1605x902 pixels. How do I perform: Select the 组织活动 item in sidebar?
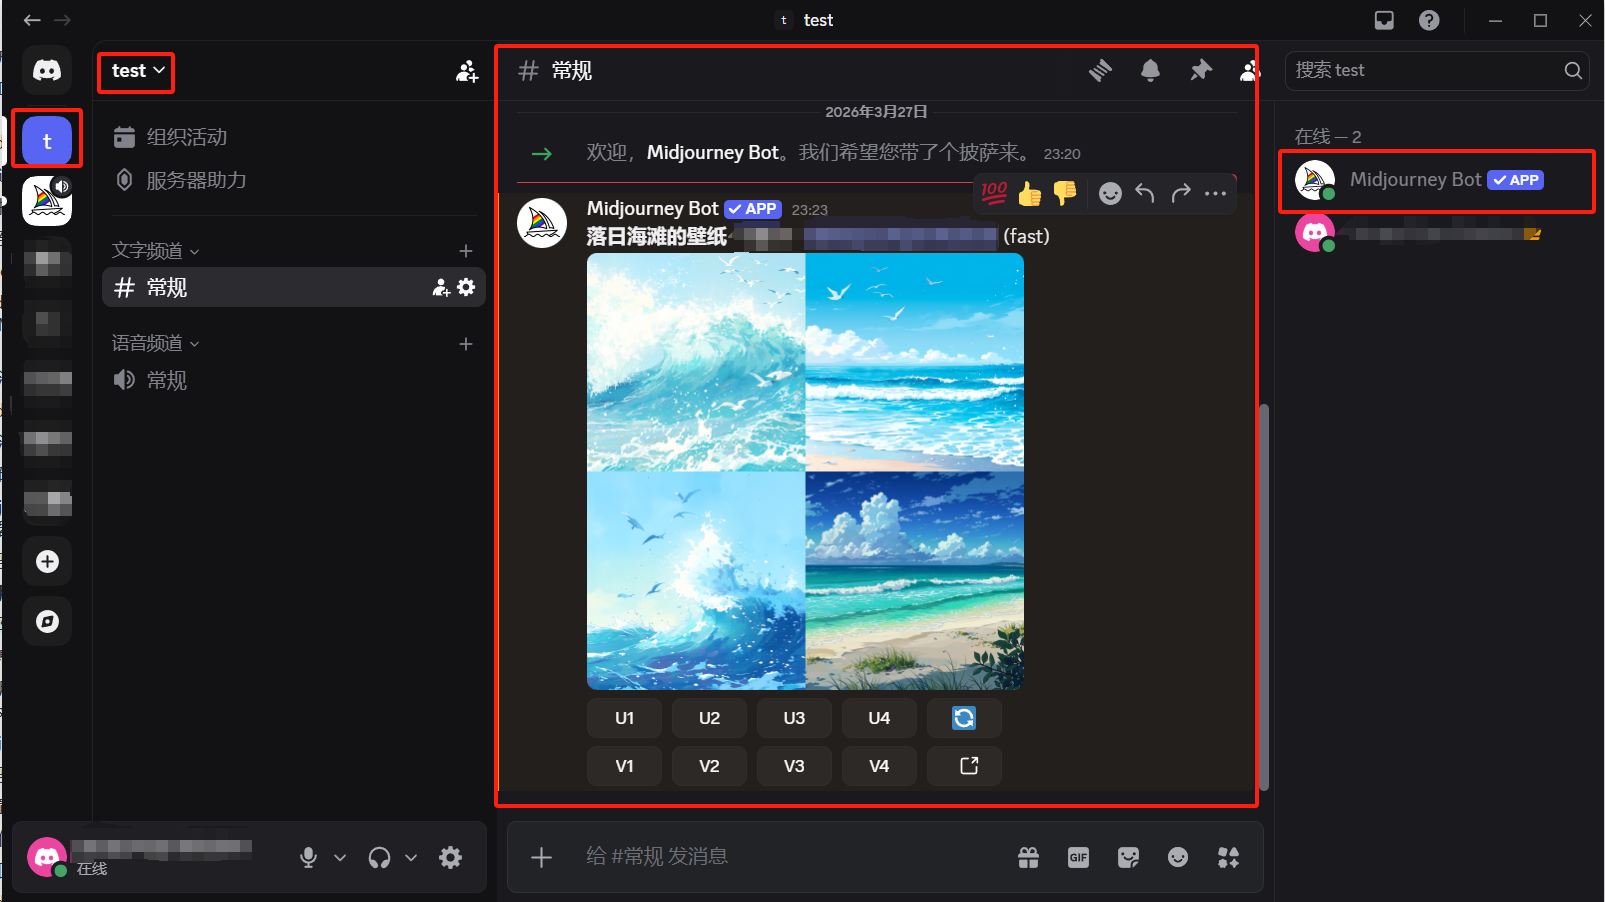(x=186, y=137)
